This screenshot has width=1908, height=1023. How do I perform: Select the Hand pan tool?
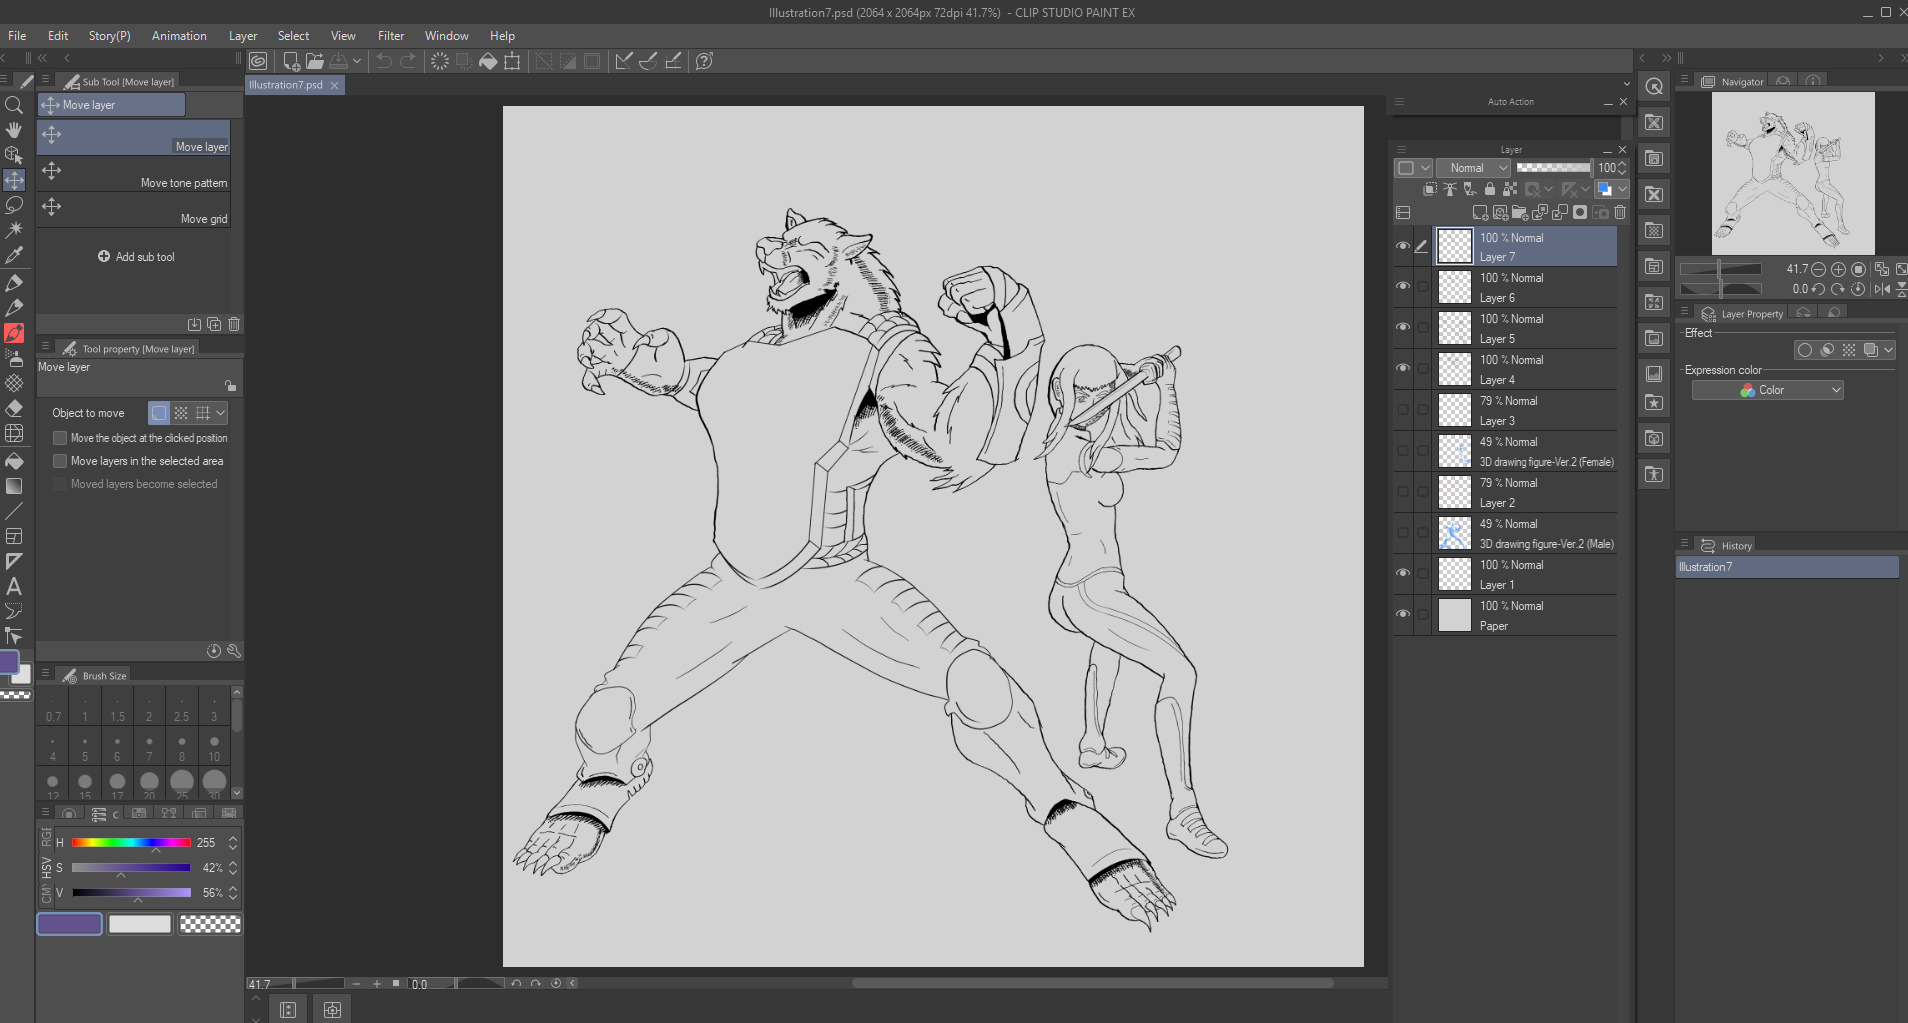click(x=14, y=130)
